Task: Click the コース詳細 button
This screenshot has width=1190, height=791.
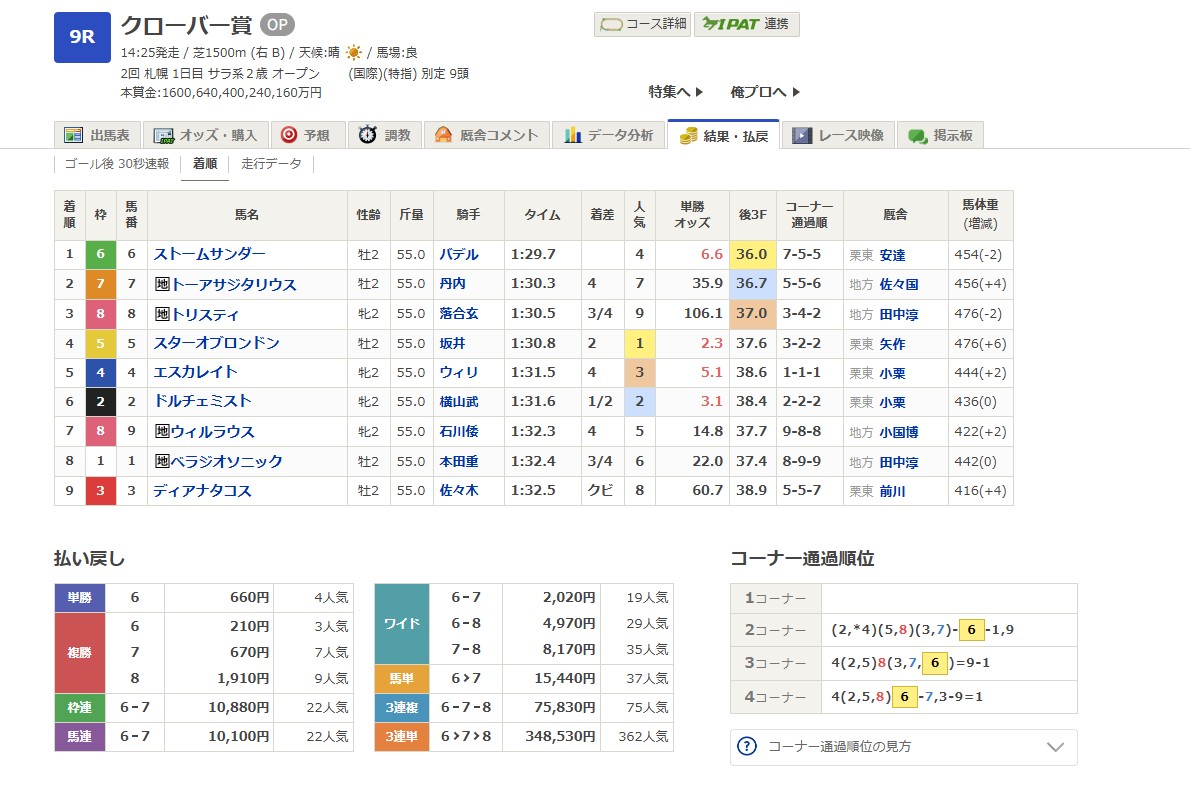Action: pos(642,24)
